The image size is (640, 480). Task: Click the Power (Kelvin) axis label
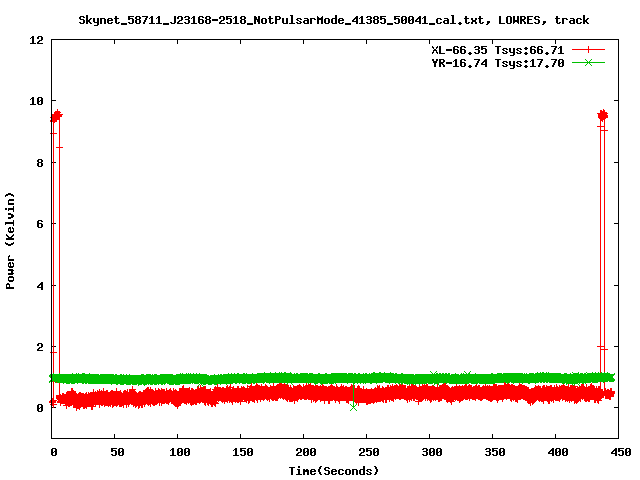[x=10, y=241]
